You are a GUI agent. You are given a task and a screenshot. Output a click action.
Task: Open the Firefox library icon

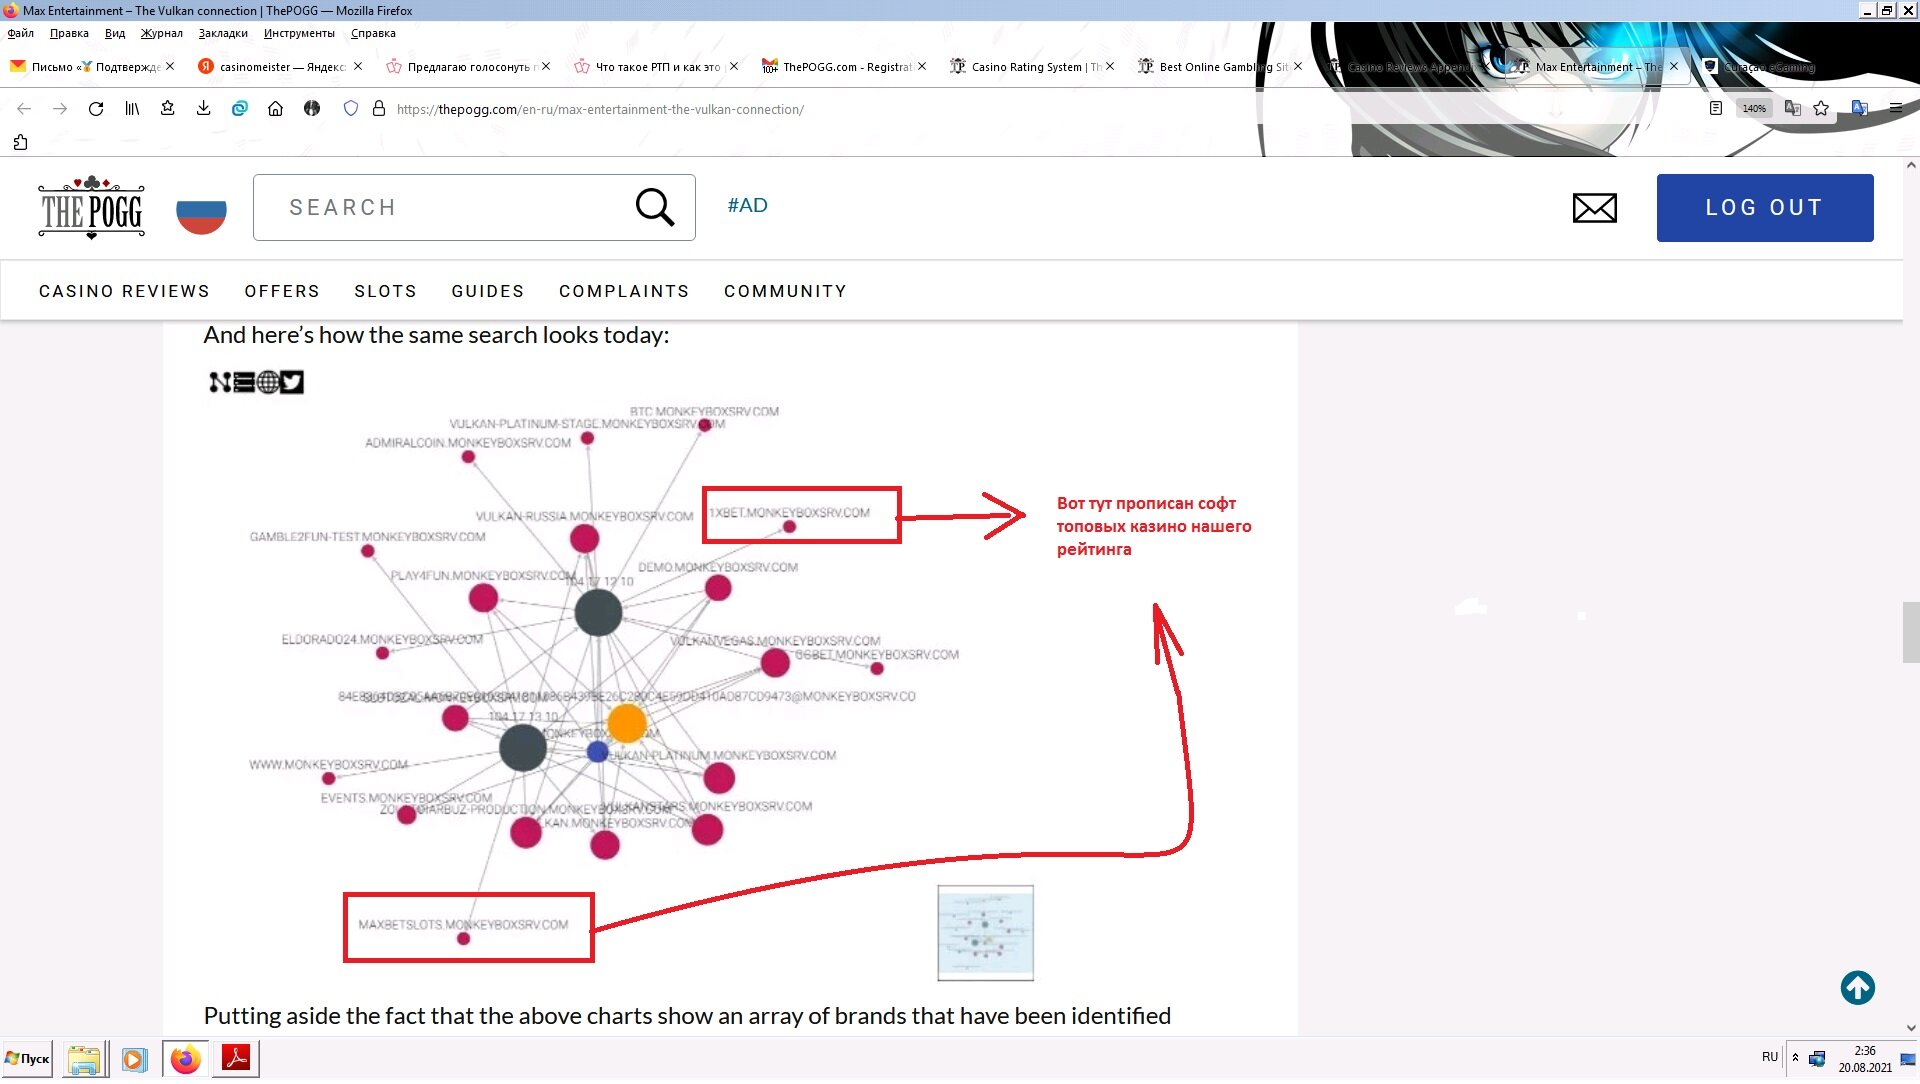point(132,109)
